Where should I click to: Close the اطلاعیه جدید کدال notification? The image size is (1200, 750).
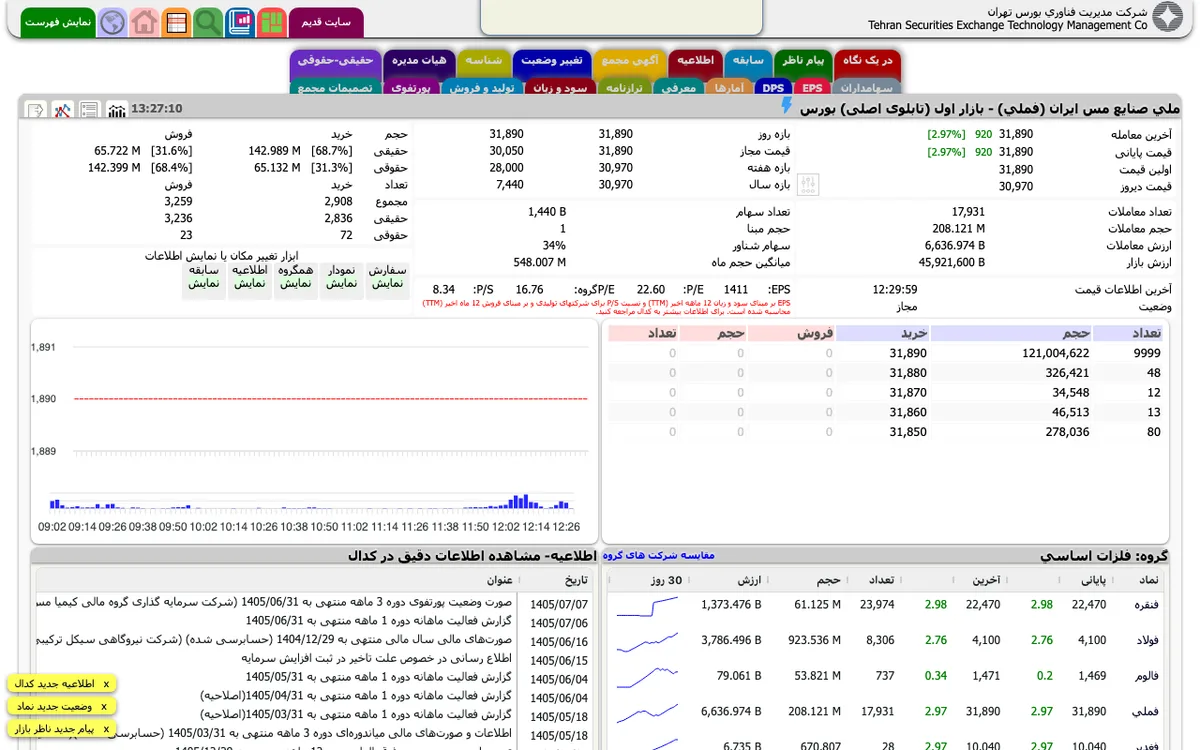[x=105, y=684]
